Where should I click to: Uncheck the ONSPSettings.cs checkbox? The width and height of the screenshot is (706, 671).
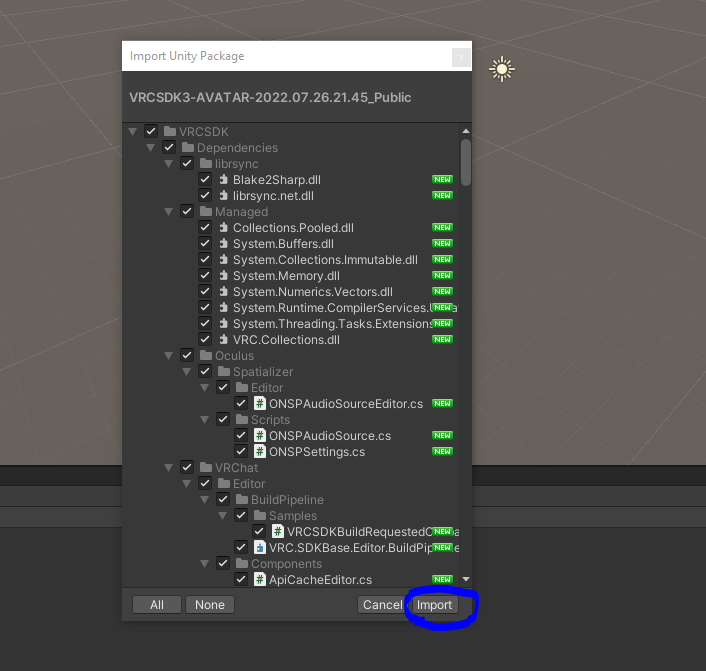[x=241, y=451]
